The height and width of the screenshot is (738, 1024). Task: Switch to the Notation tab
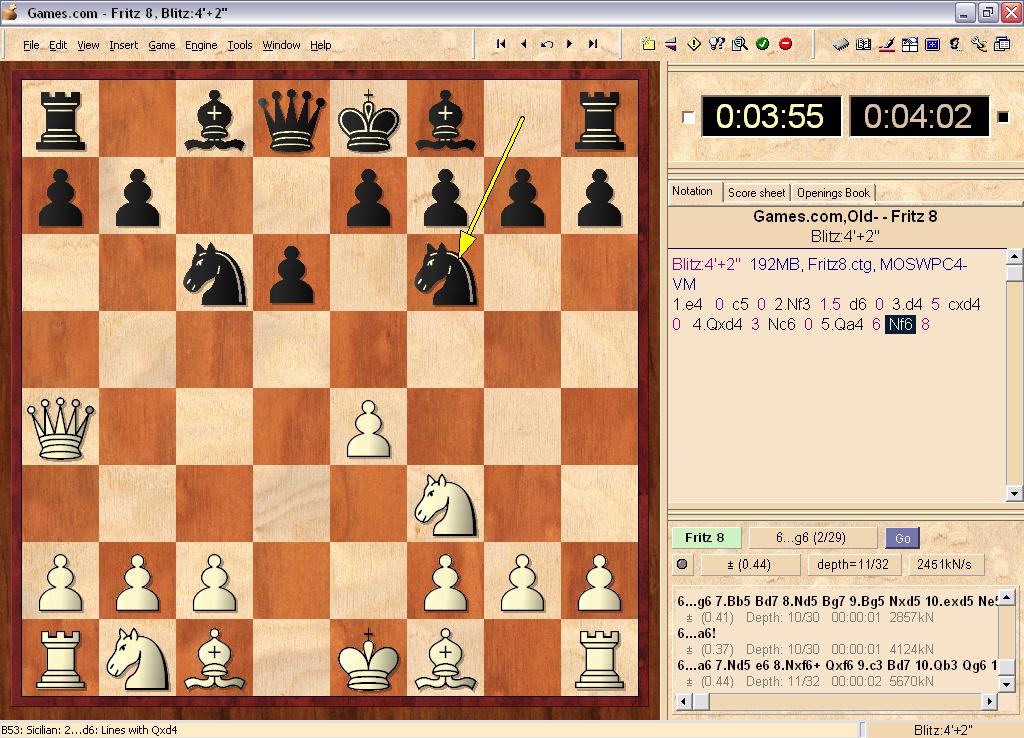692,191
